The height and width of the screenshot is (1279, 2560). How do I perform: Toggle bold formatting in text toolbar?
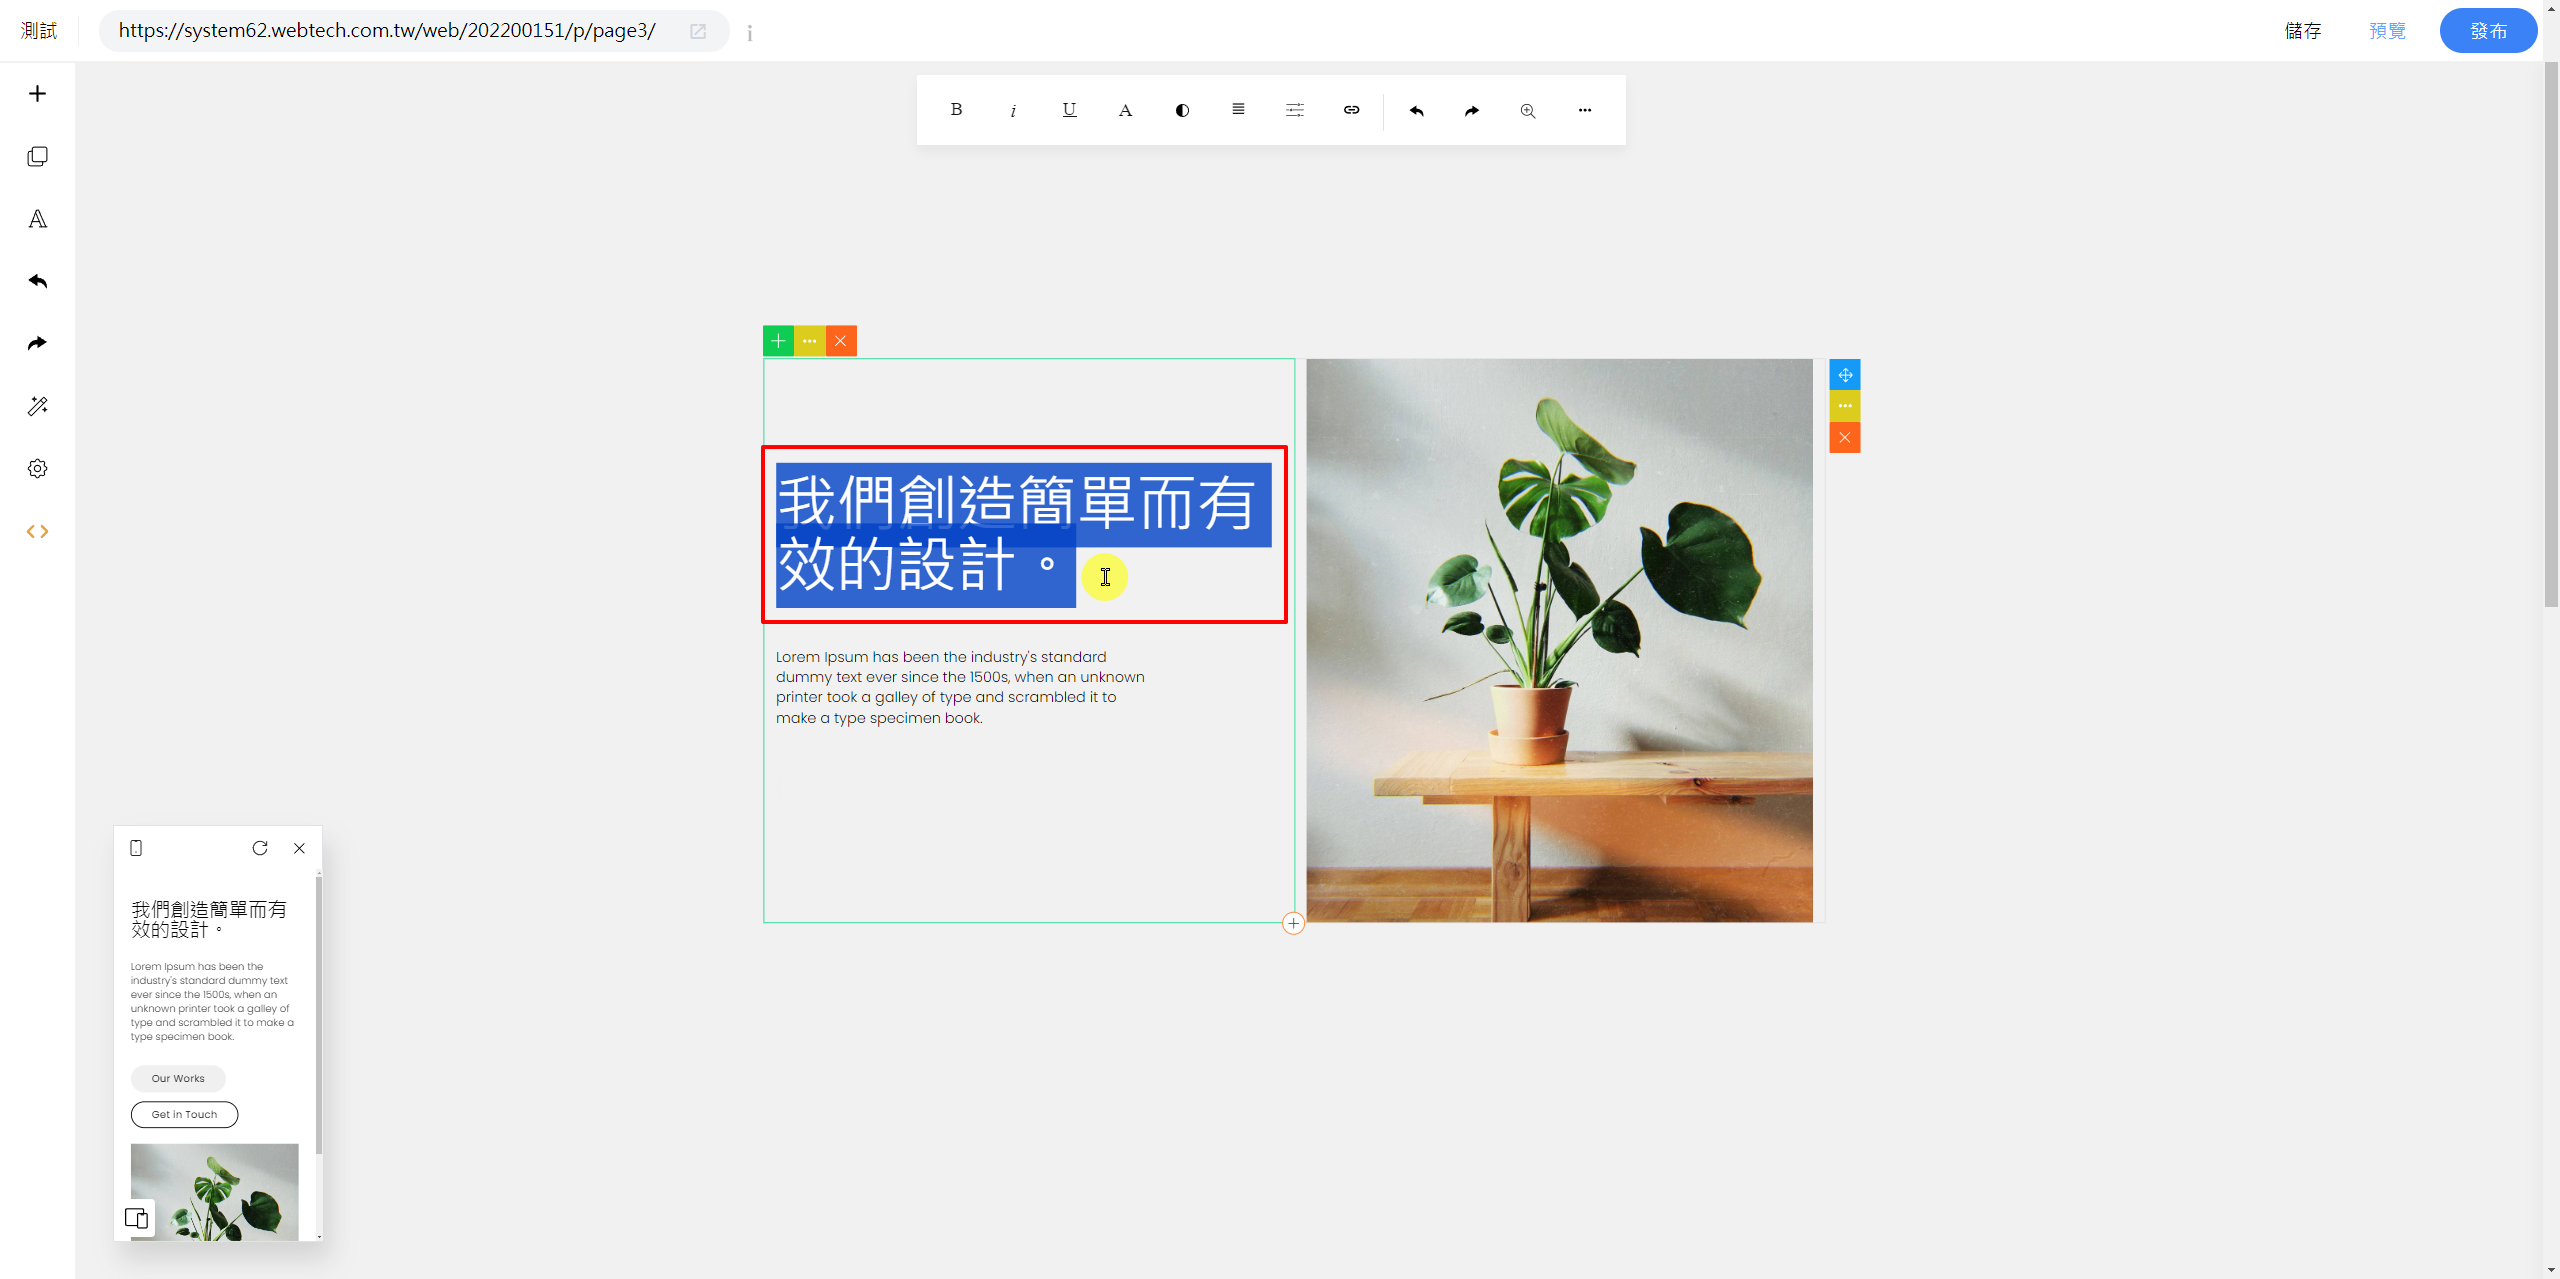(x=956, y=110)
